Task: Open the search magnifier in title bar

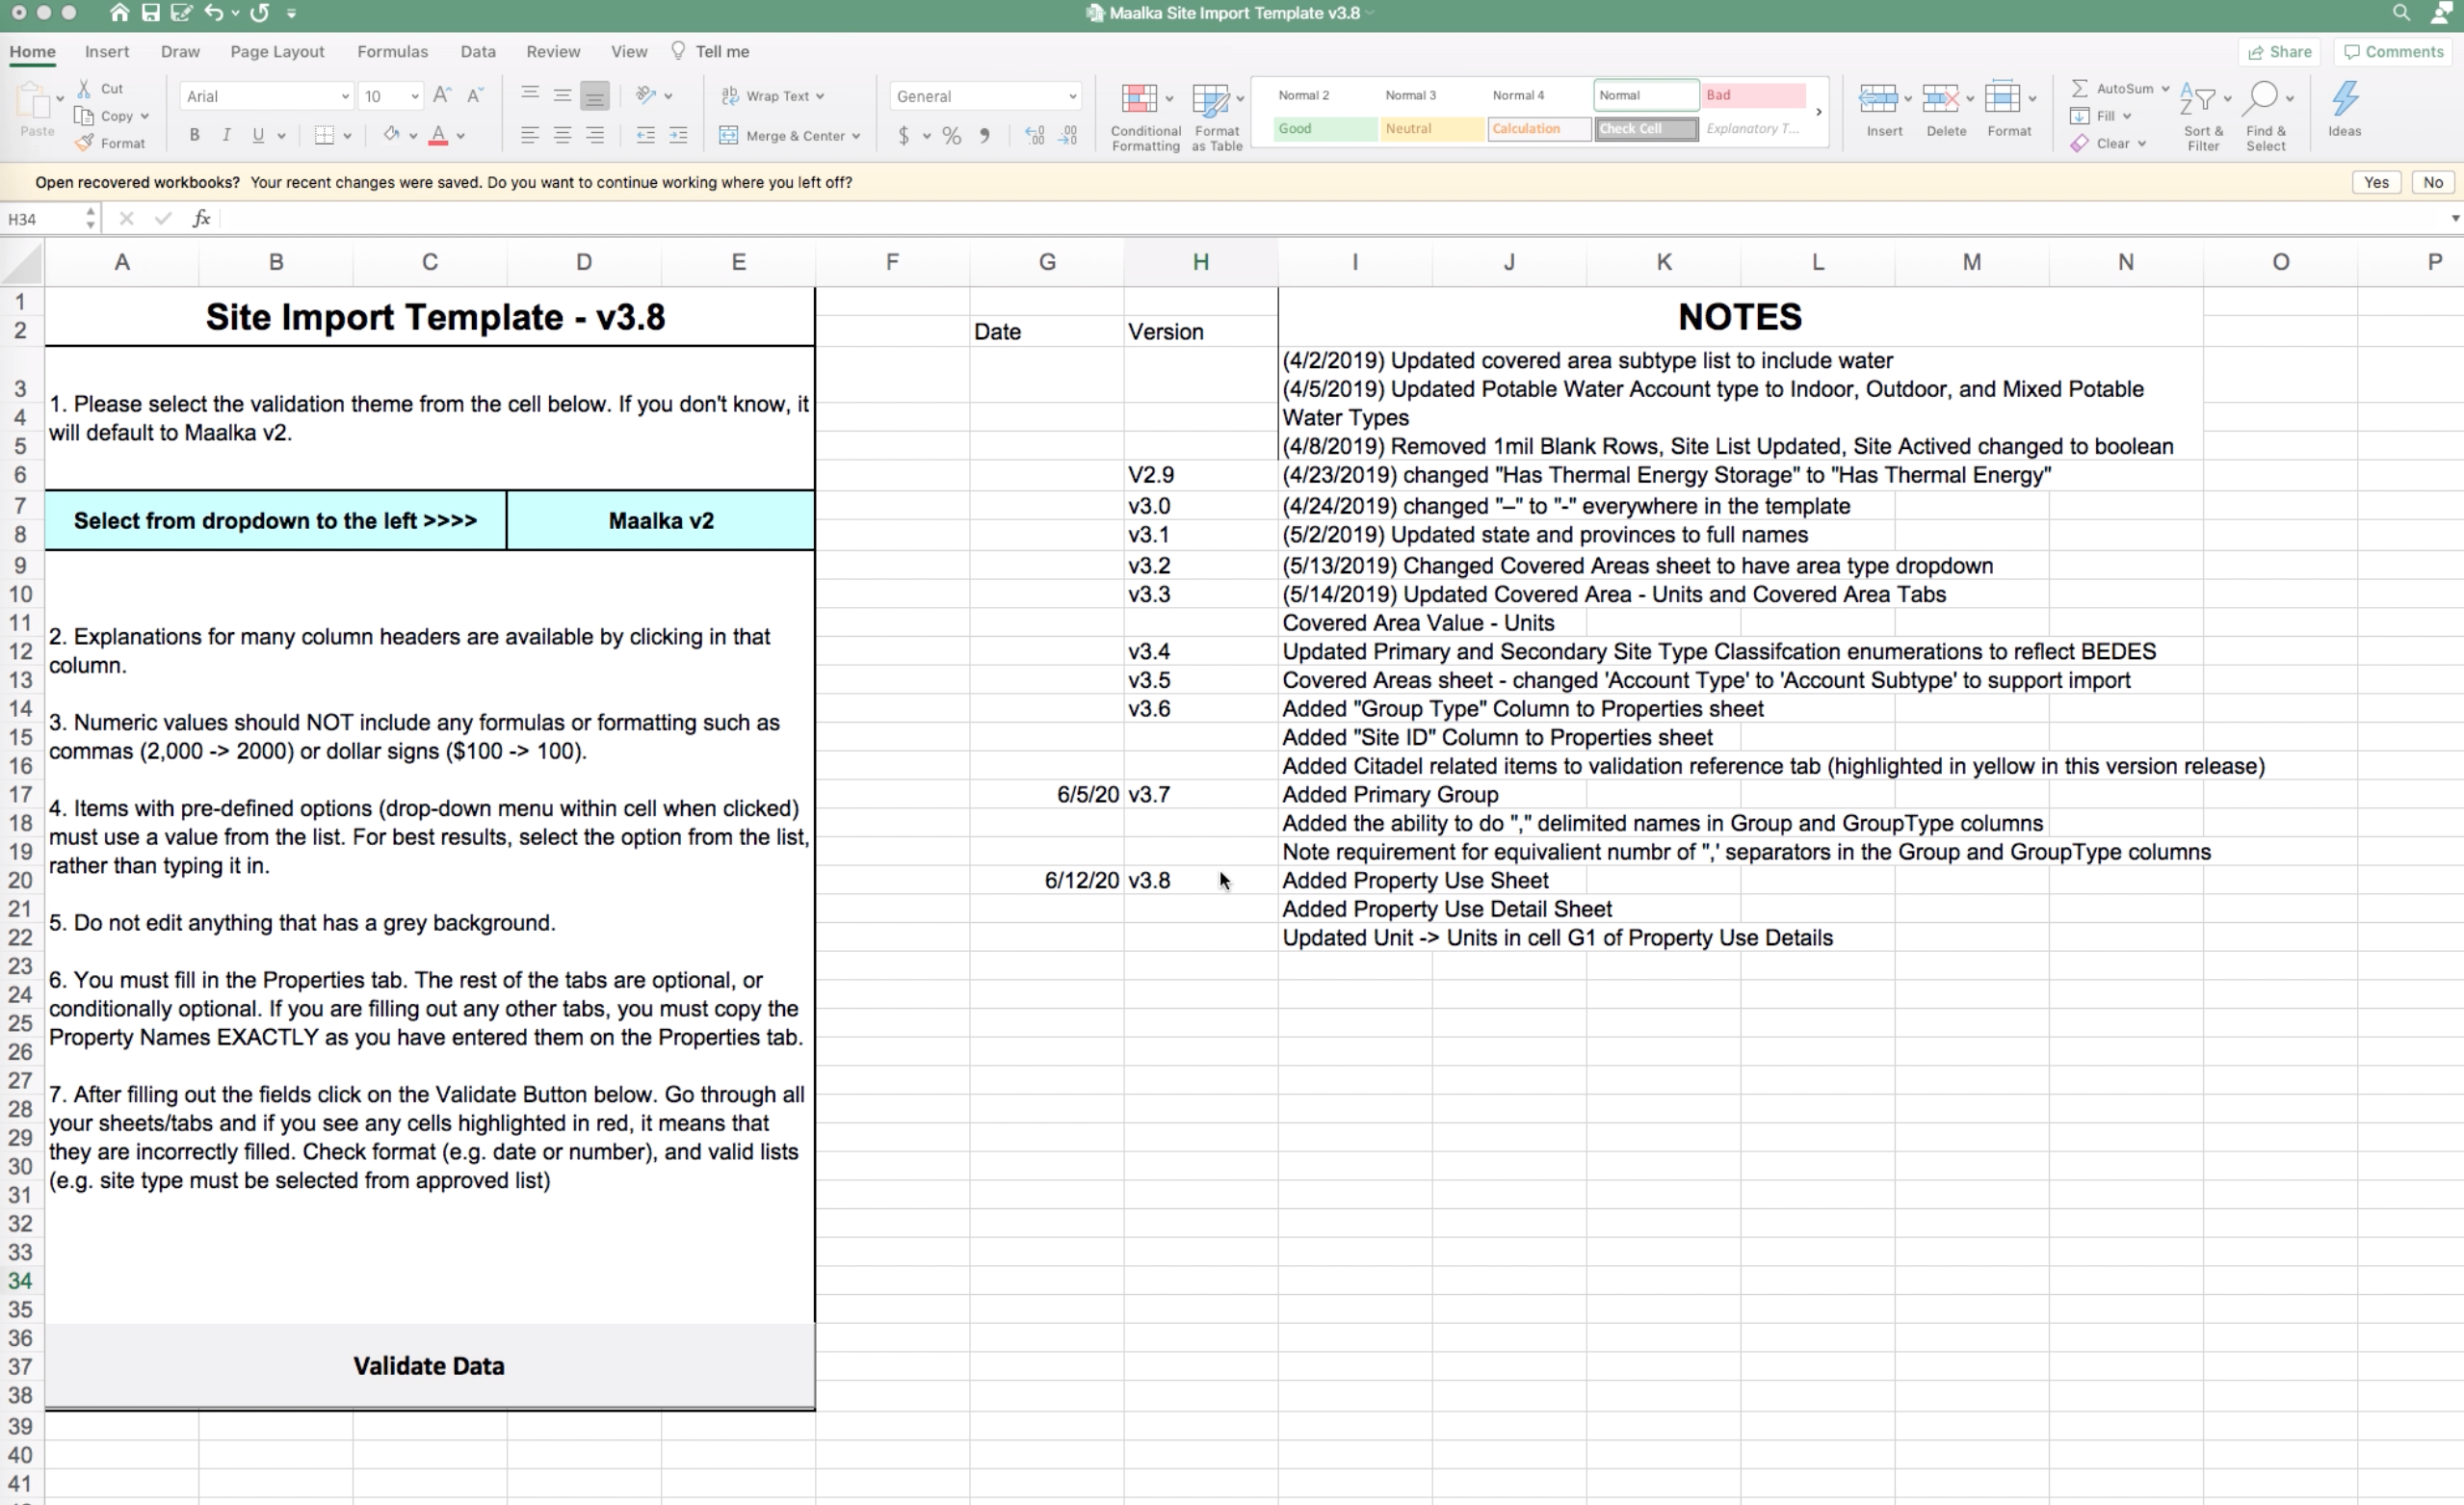Action: 2402,13
